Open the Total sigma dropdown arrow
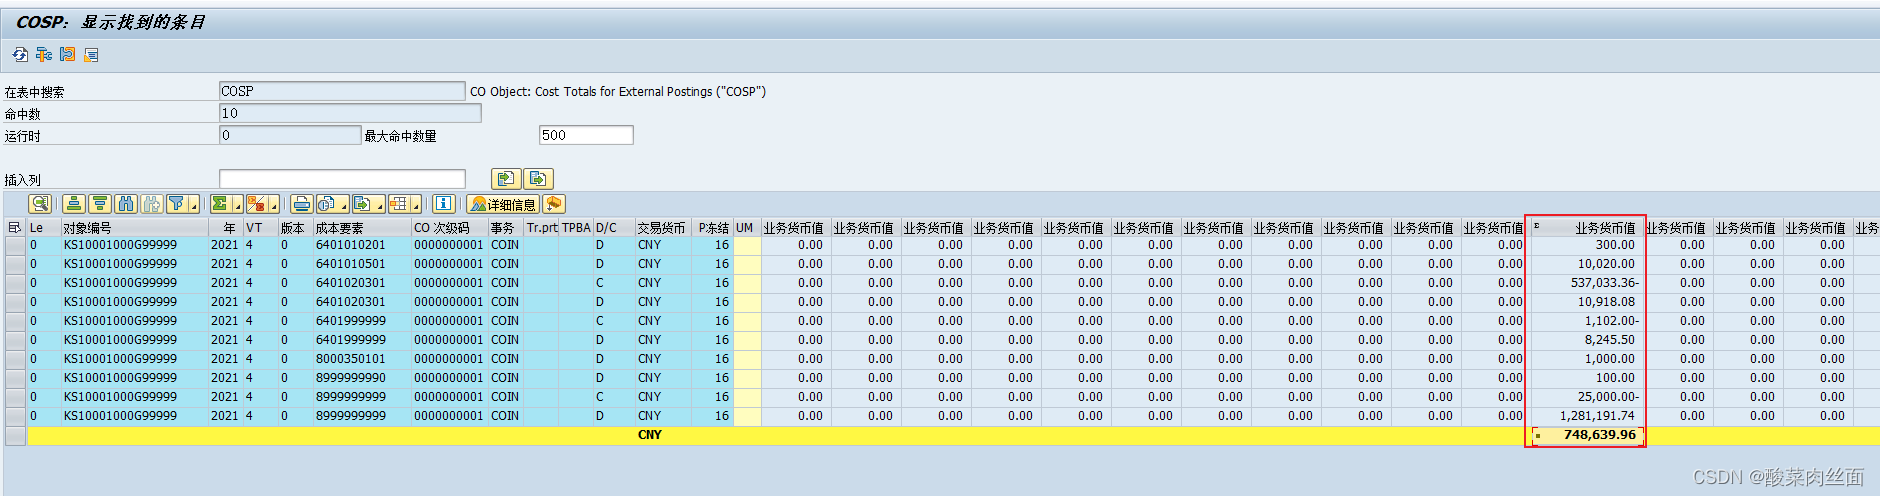1880x496 pixels. click(x=238, y=204)
